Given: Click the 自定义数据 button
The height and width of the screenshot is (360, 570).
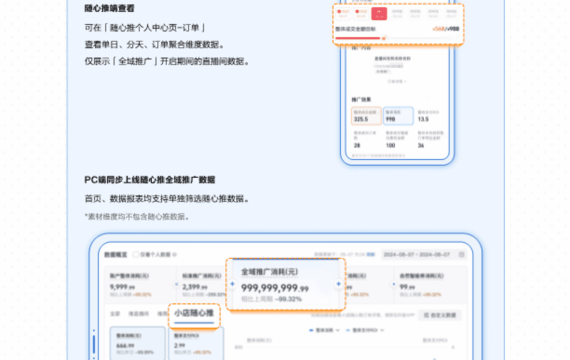Looking at the screenshot, I should [x=440, y=315].
